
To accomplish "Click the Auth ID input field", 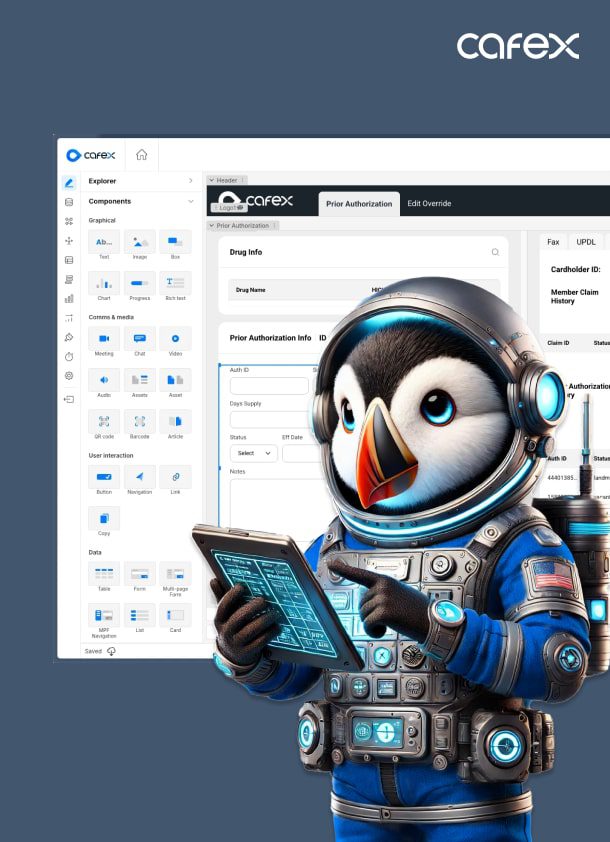I will [x=269, y=386].
